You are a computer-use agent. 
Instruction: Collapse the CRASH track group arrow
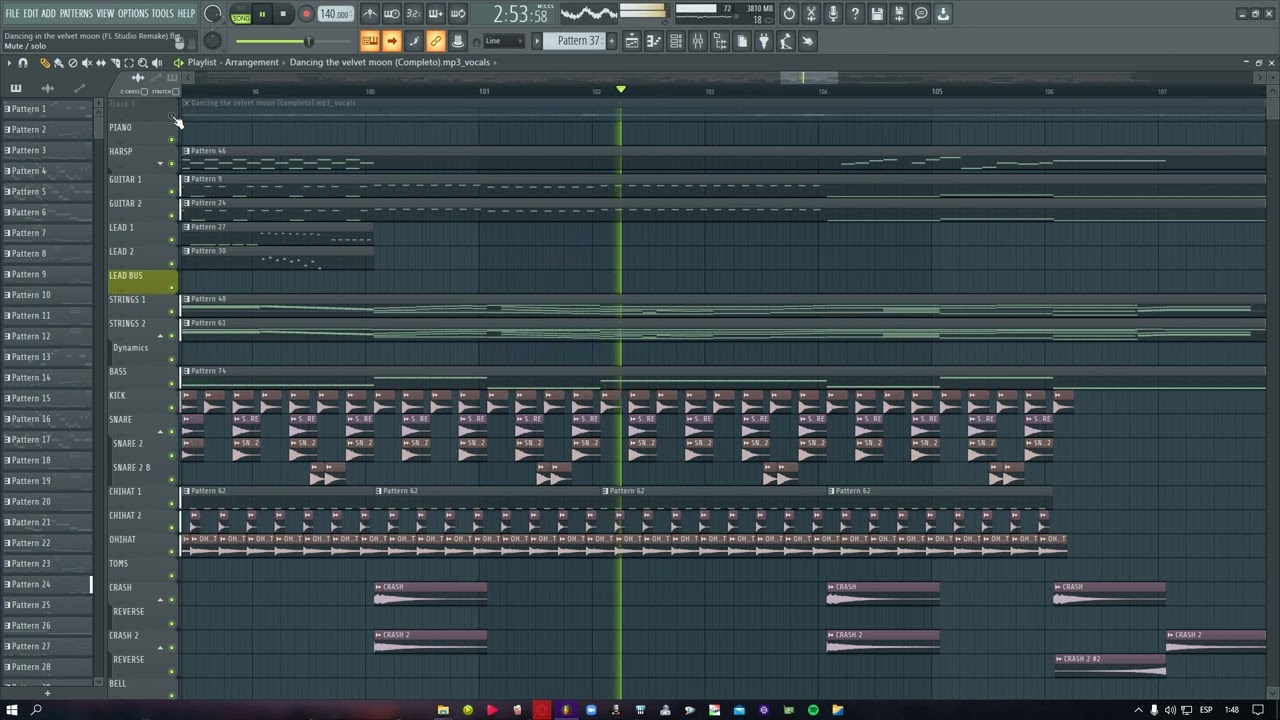click(160, 599)
